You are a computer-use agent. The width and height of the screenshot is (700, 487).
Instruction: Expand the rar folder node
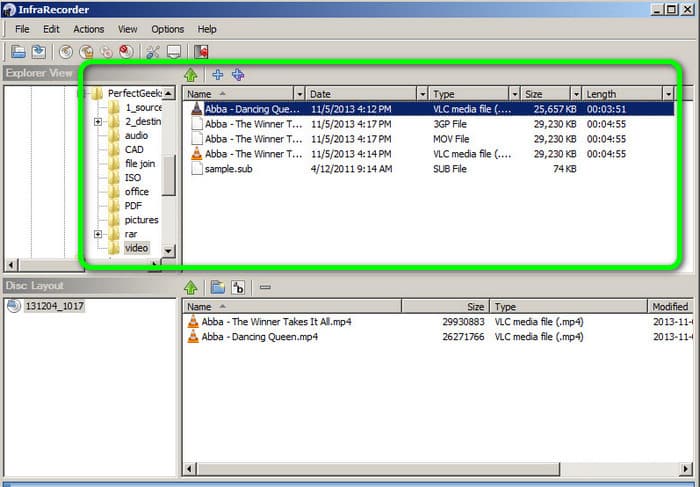click(x=98, y=234)
